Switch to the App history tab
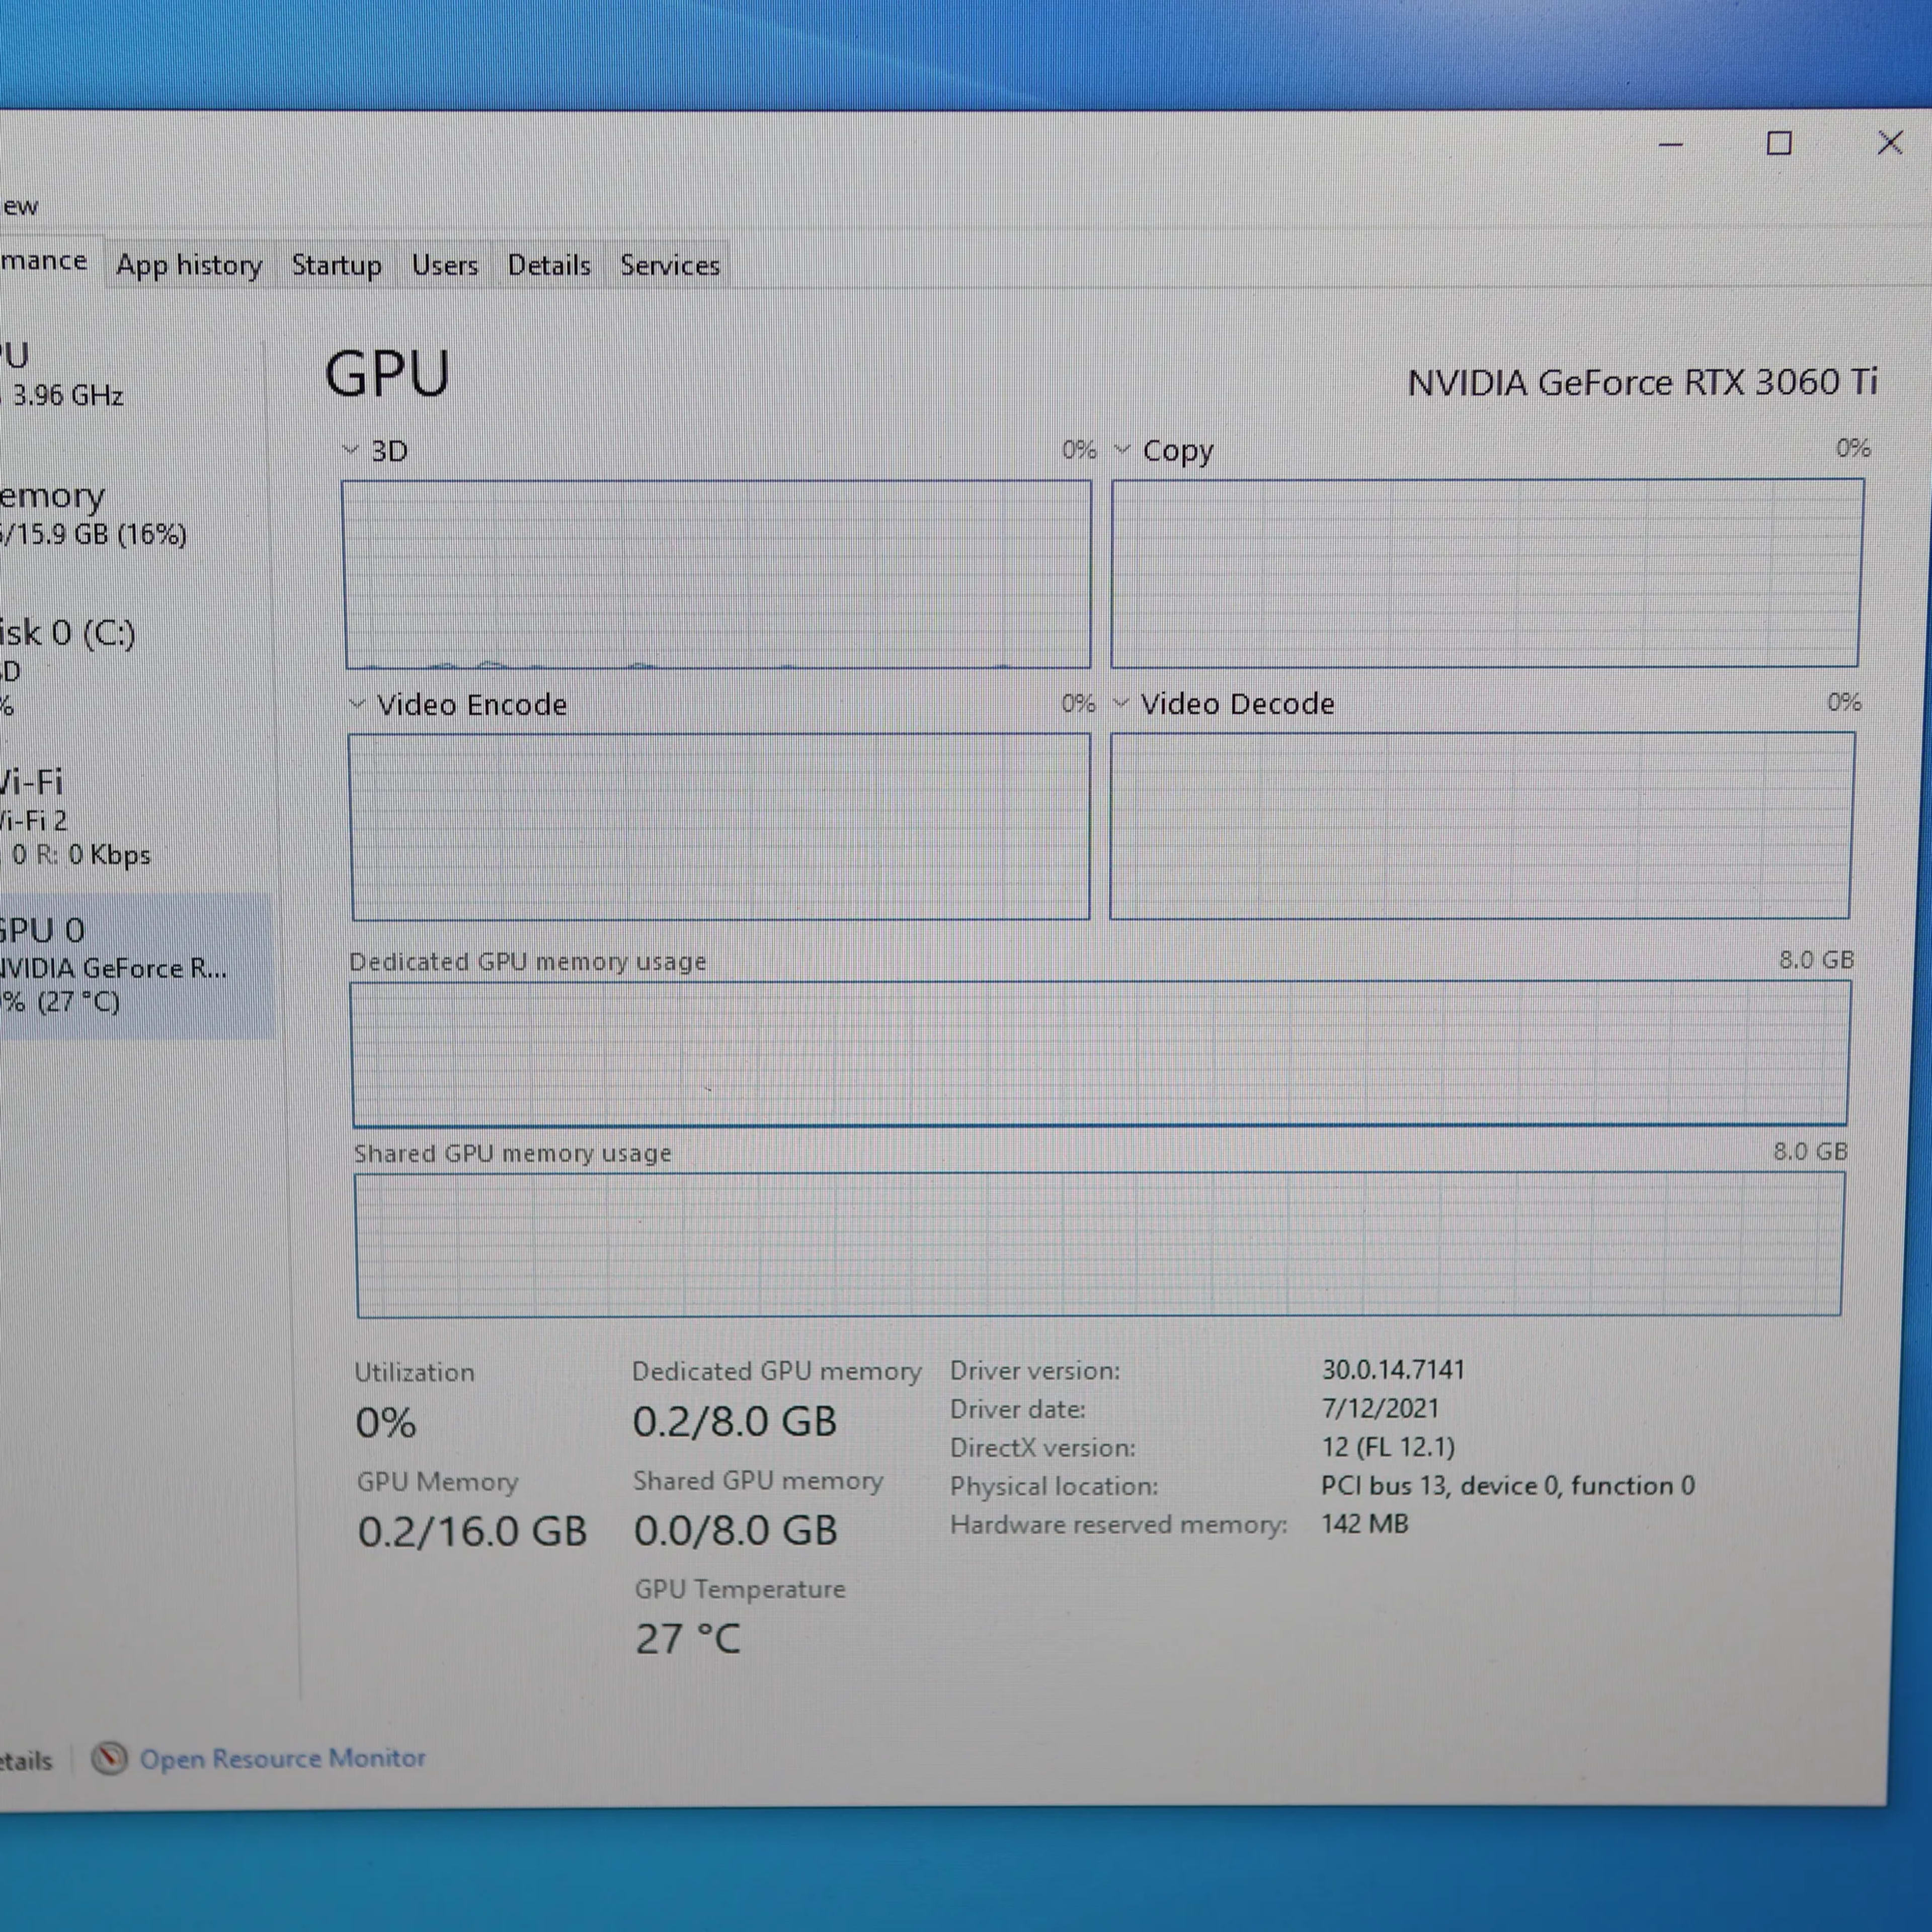This screenshot has width=1932, height=1932. (x=189, y=265)
